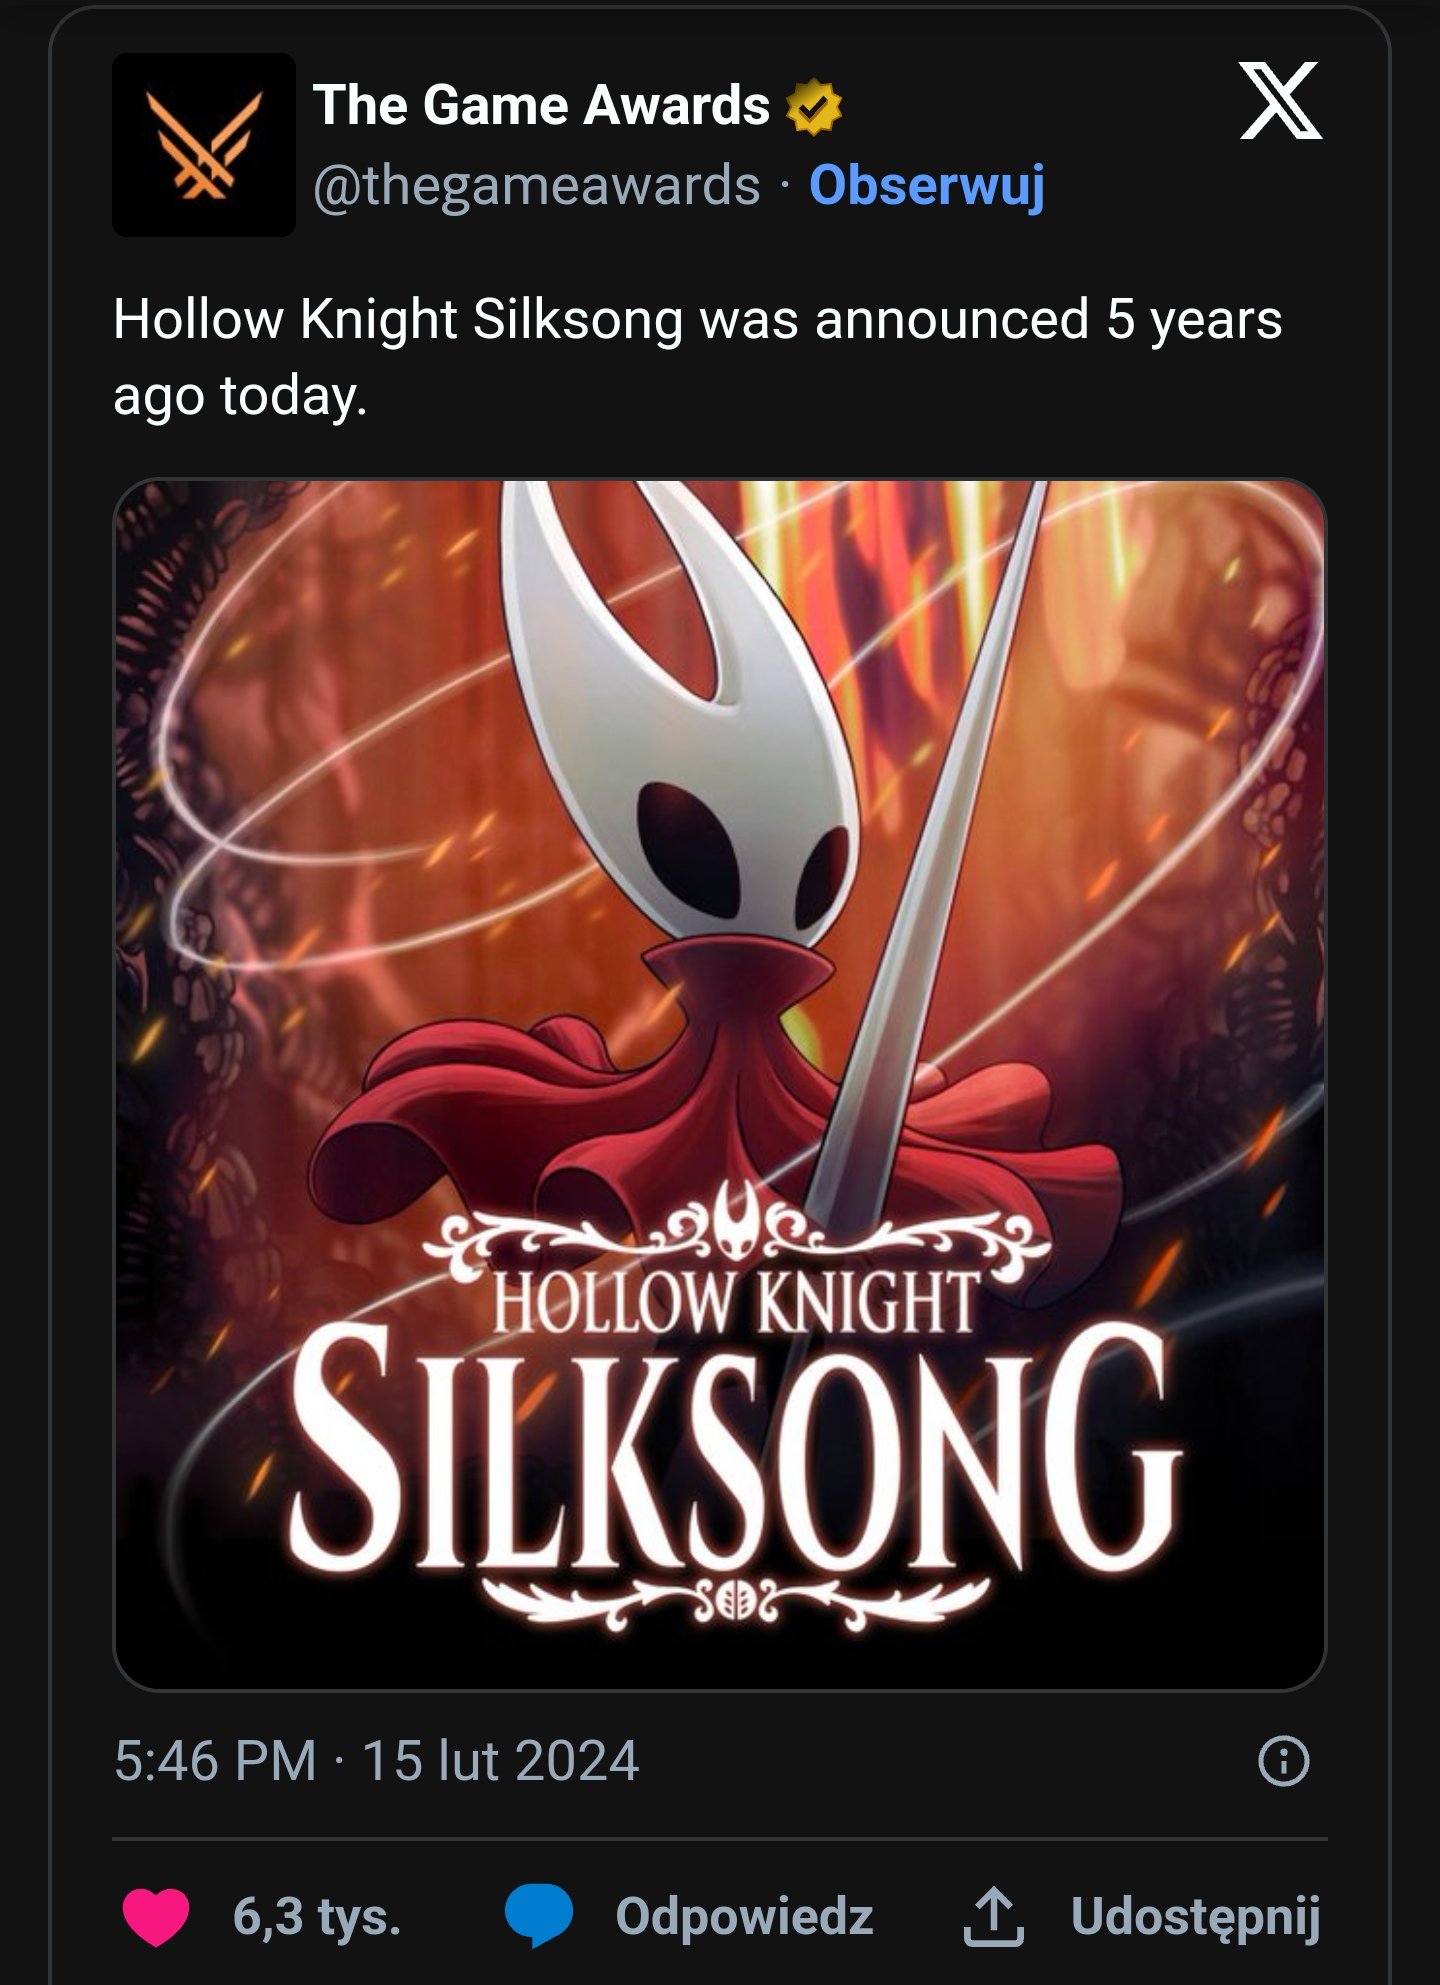The image size is (1440, 1985).
Task: Select the Odpowiedz reply label
Action: point(744,1917)
